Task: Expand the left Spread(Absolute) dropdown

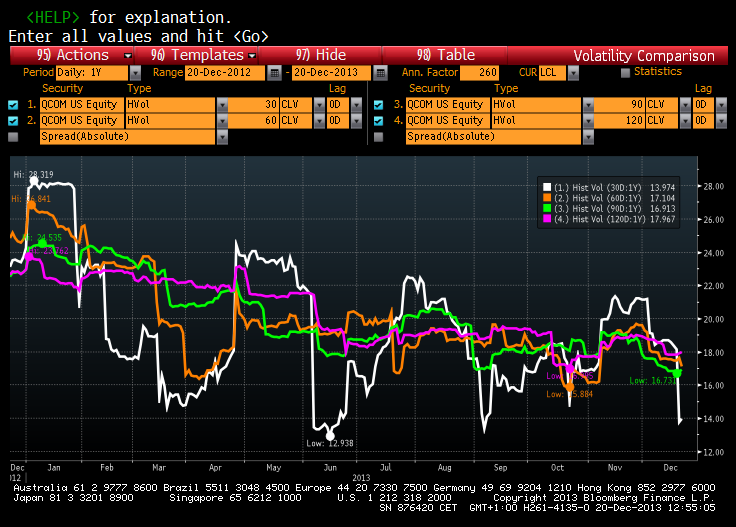Action: (x=222, y=137)
